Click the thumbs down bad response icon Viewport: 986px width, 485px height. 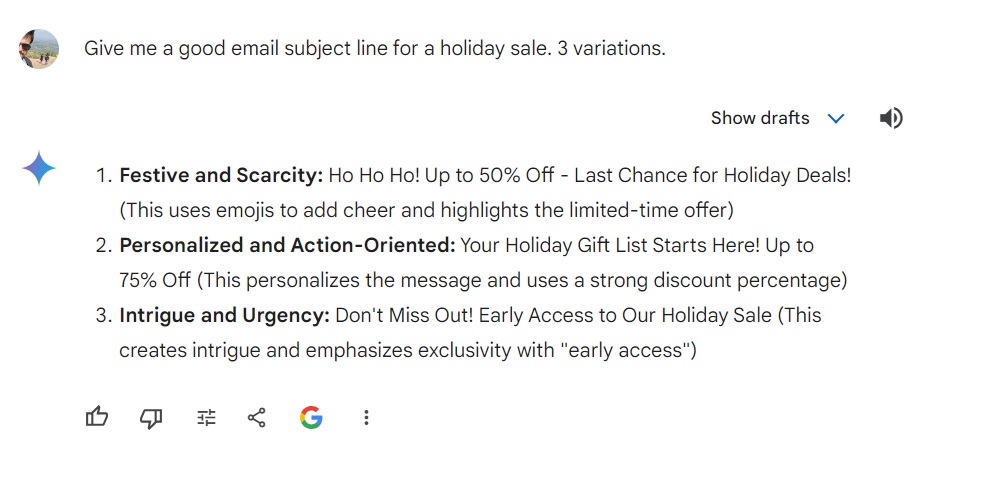click(x=151, y=418)
